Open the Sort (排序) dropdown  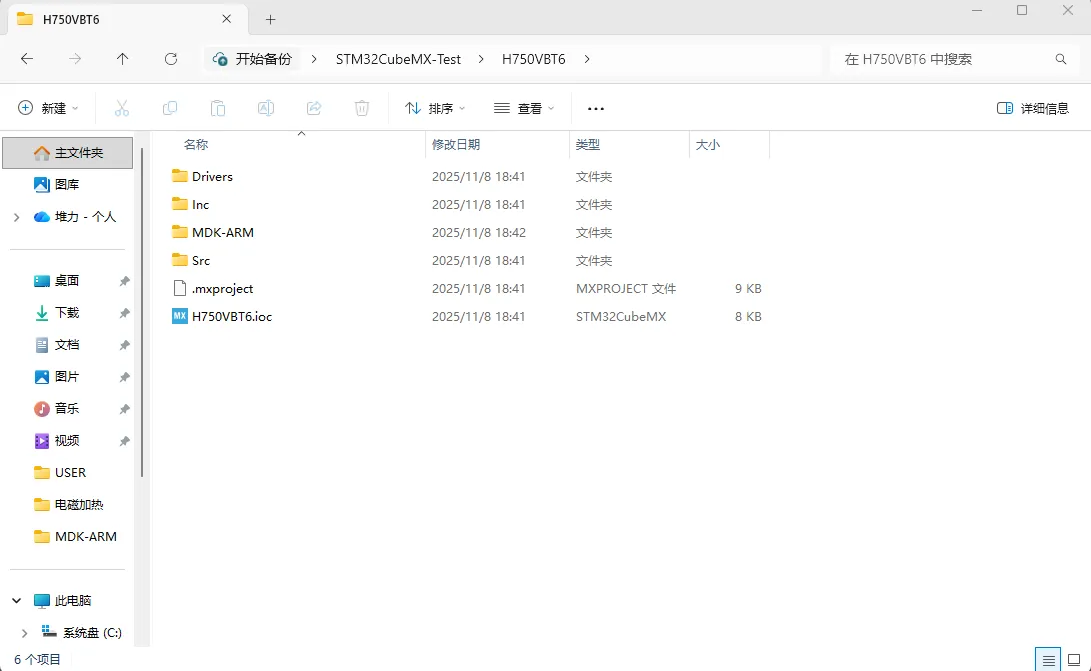[435, 108]
